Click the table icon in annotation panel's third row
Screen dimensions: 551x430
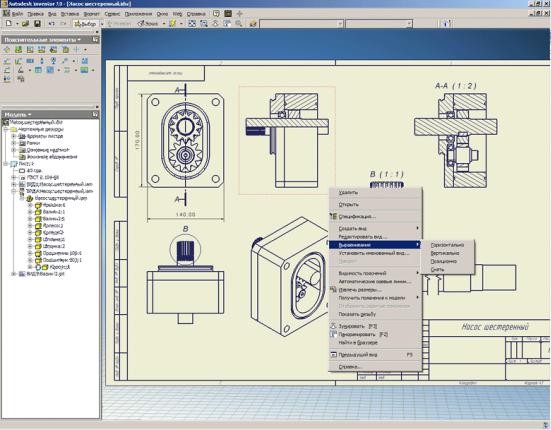(38, 70)
